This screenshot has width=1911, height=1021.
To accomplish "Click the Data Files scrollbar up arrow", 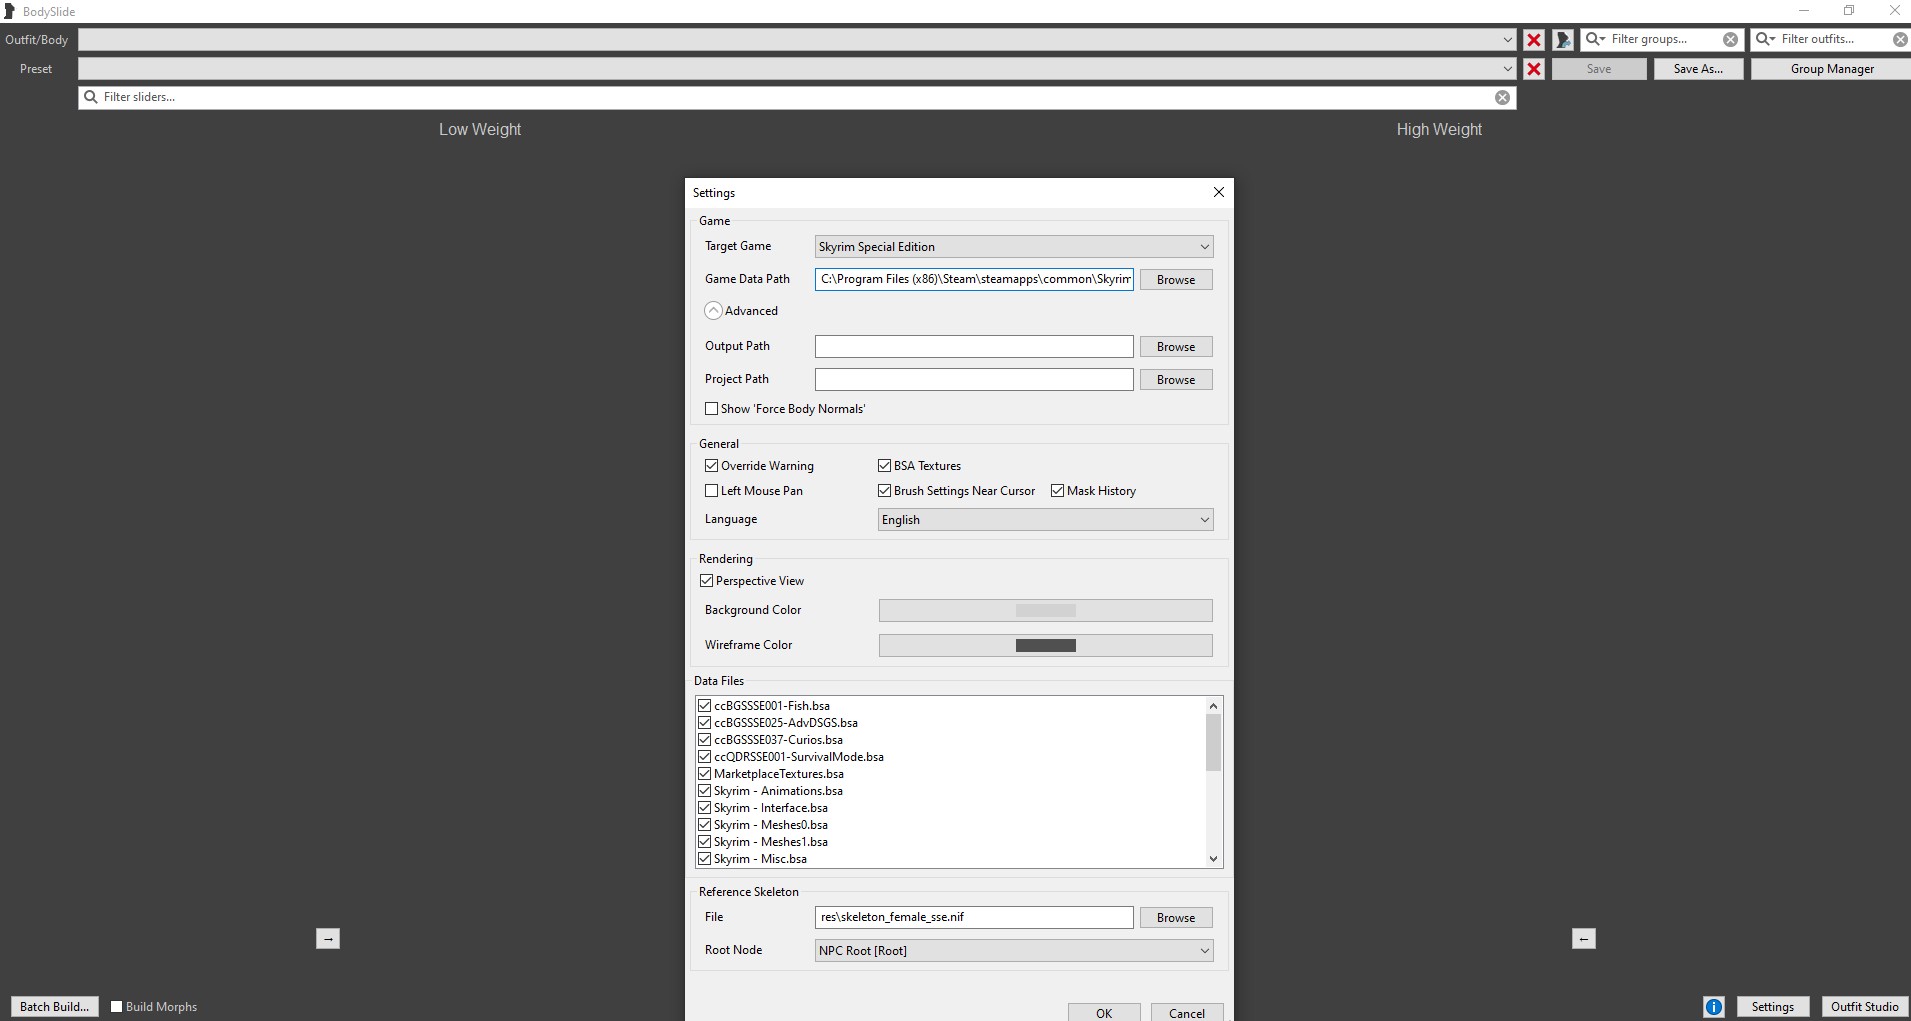I will pyautogui.click(x=1213, y=706).
